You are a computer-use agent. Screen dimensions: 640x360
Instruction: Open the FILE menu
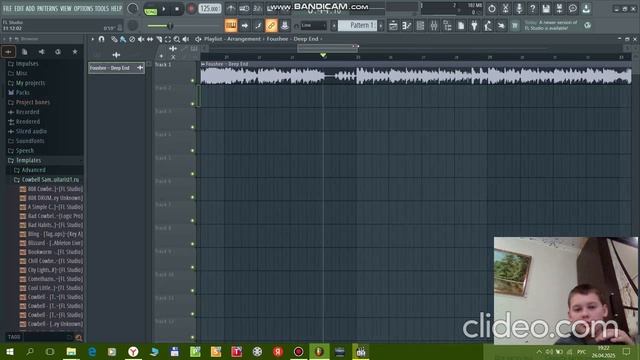[7, 8]
